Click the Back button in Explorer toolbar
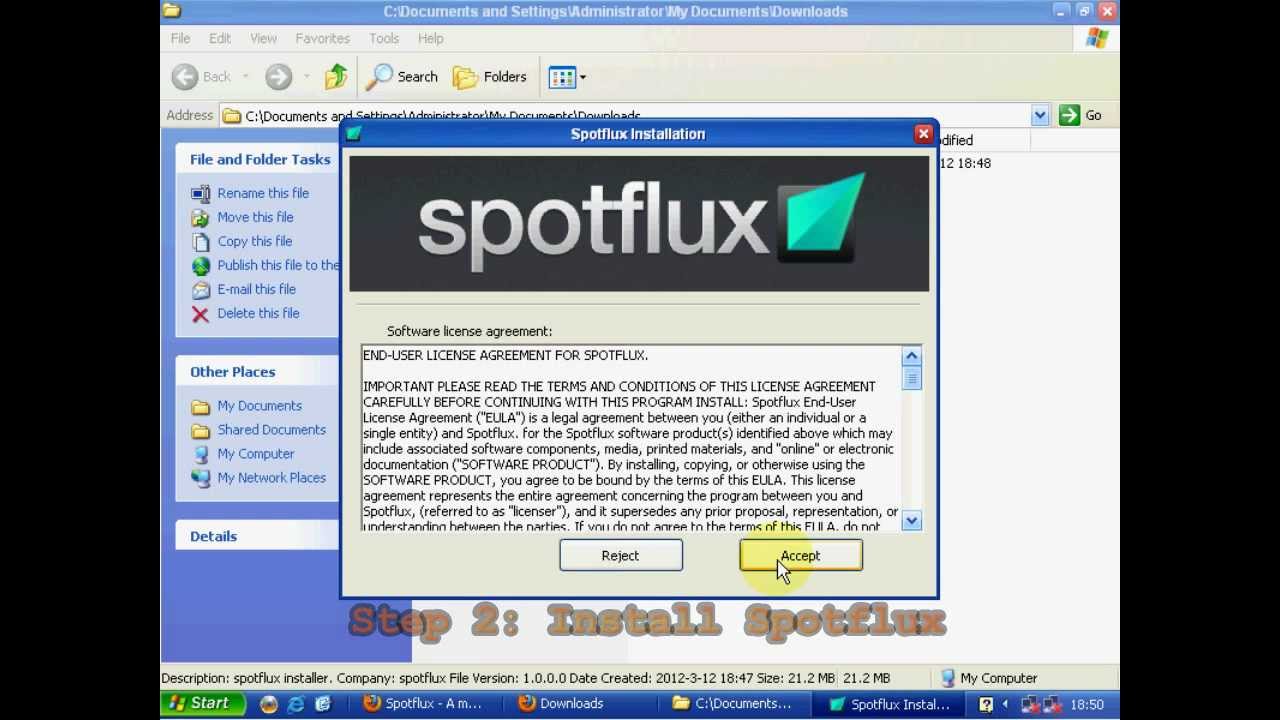This screenshot has height=720, width=1280. coord(201,77)
